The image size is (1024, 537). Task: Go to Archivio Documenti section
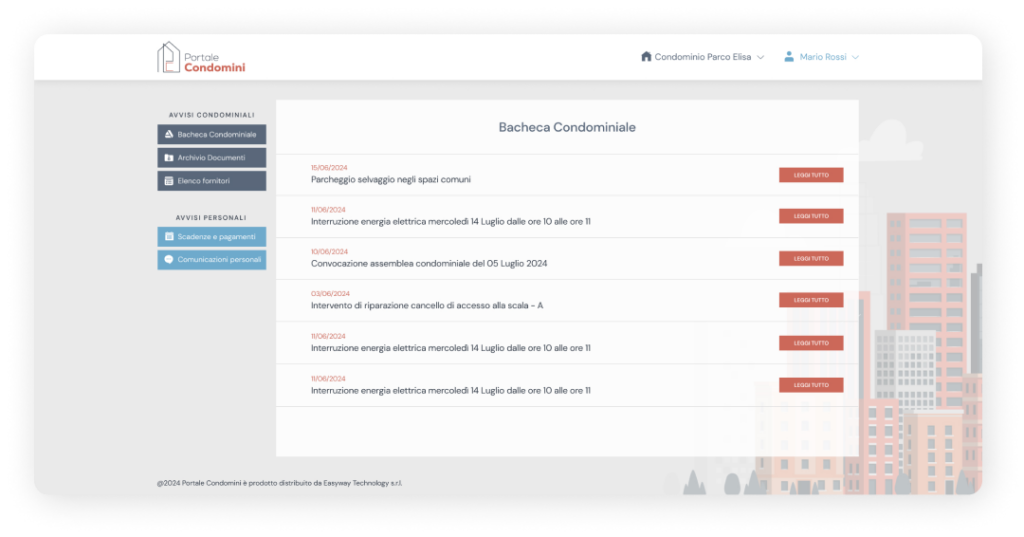[211, 158]
